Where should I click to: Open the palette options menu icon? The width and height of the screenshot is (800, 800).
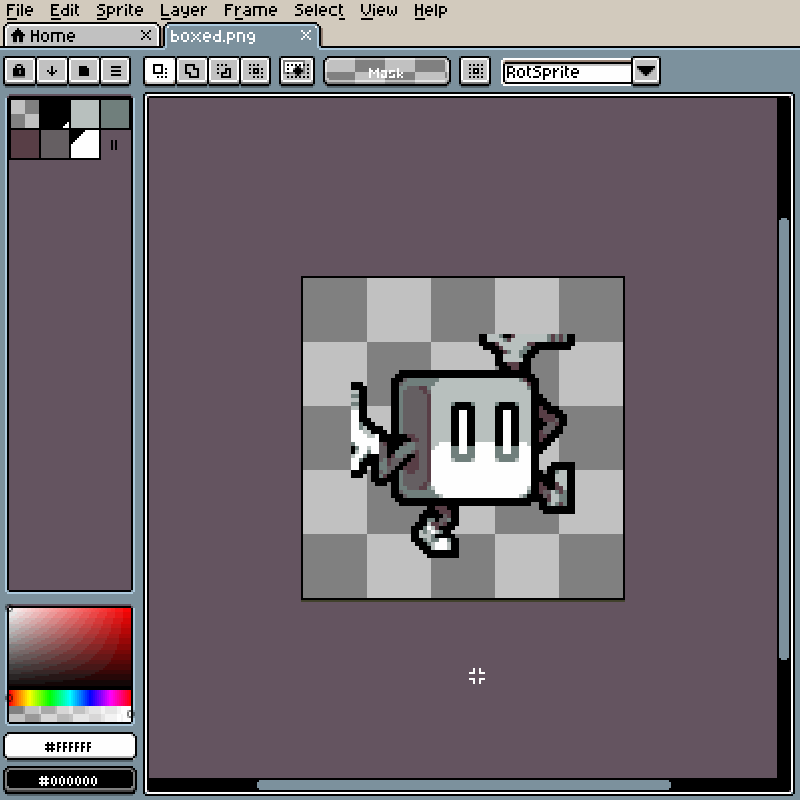point(116,71)
